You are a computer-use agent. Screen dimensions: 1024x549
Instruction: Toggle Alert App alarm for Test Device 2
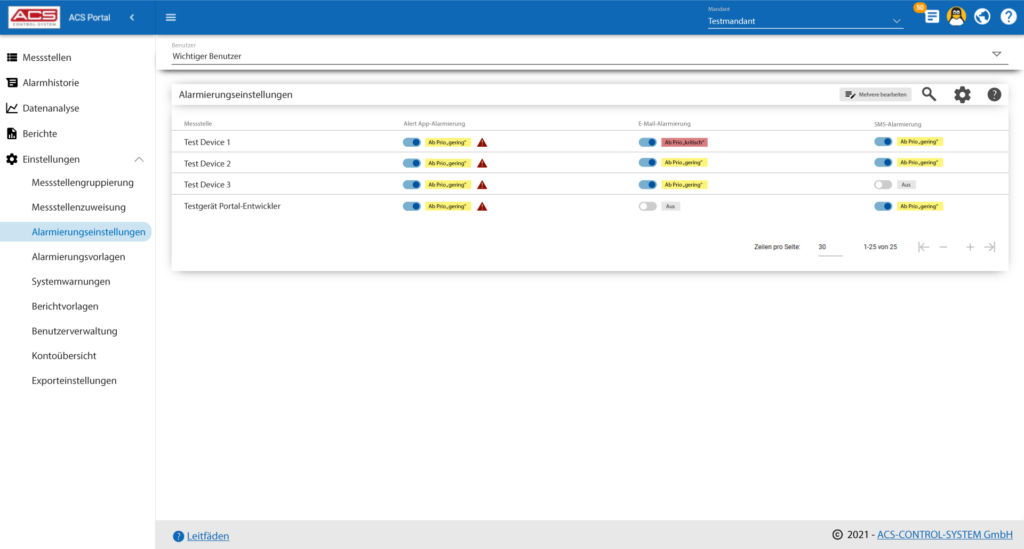point(411,163)
